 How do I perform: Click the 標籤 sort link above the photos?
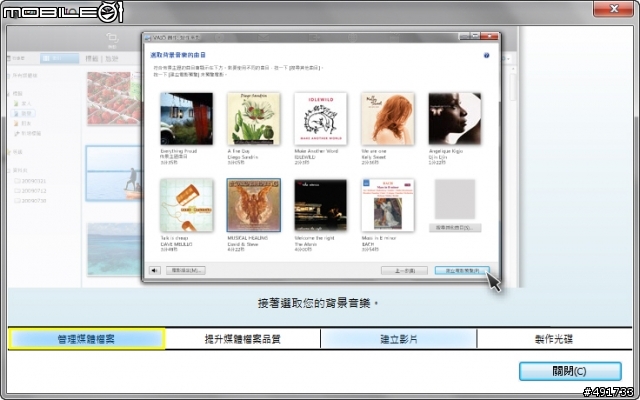[92, 59]
